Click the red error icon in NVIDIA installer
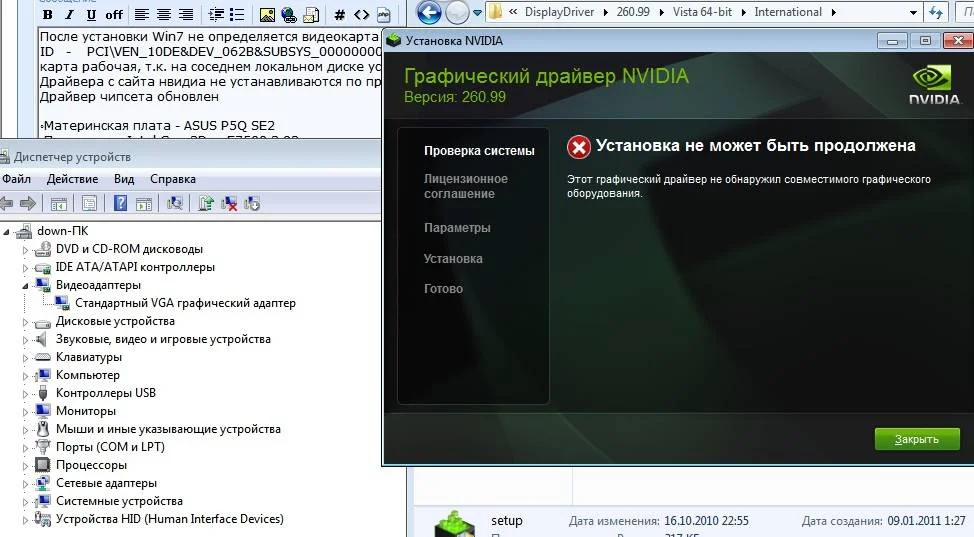This screenshot has height=537, width=974. click(x=578, y=147)
